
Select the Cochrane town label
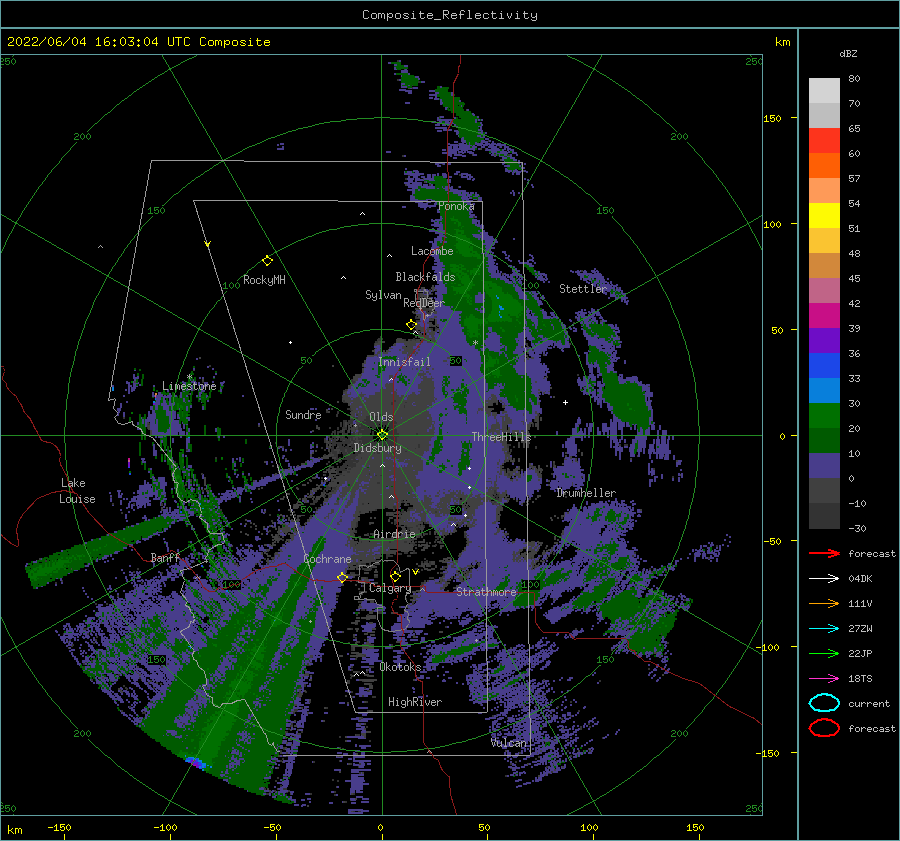(327, 559)
